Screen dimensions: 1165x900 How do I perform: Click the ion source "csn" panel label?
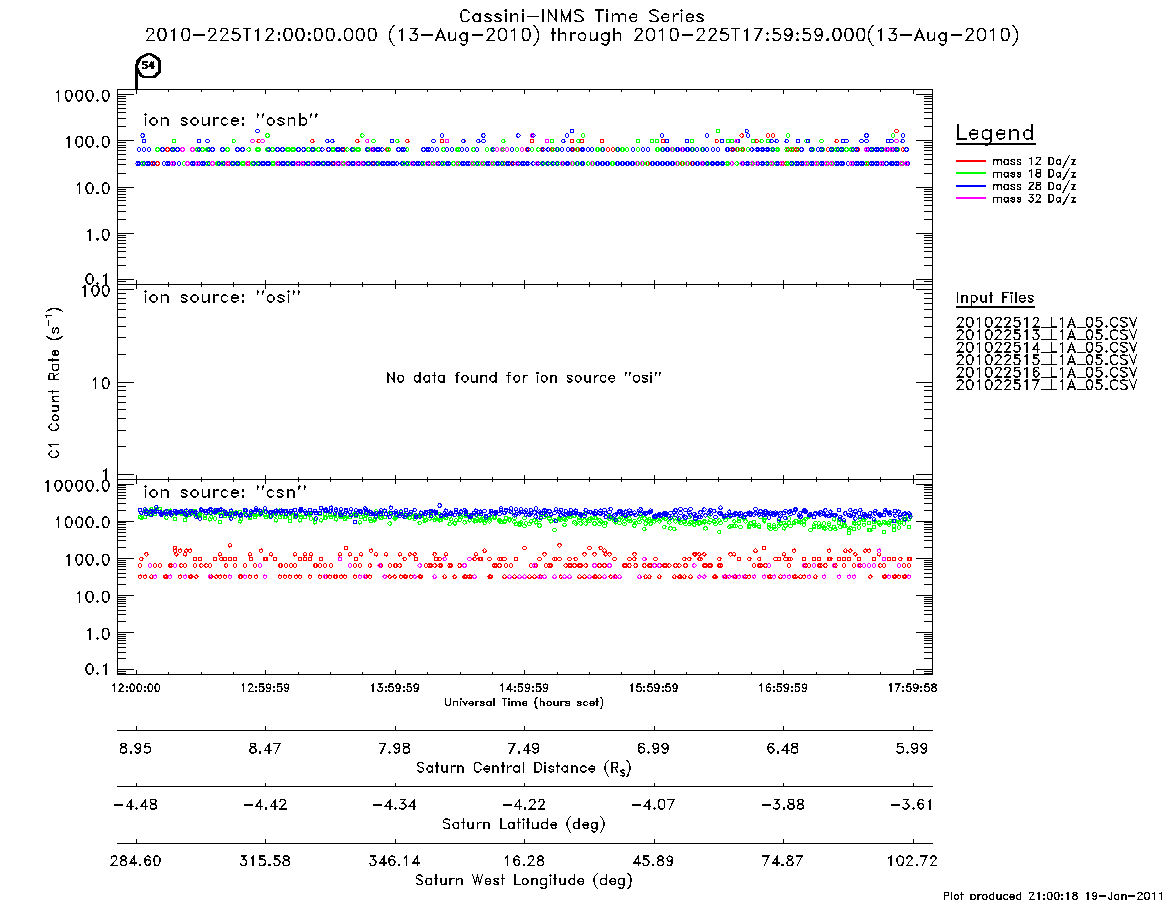[x=225, y=492]
